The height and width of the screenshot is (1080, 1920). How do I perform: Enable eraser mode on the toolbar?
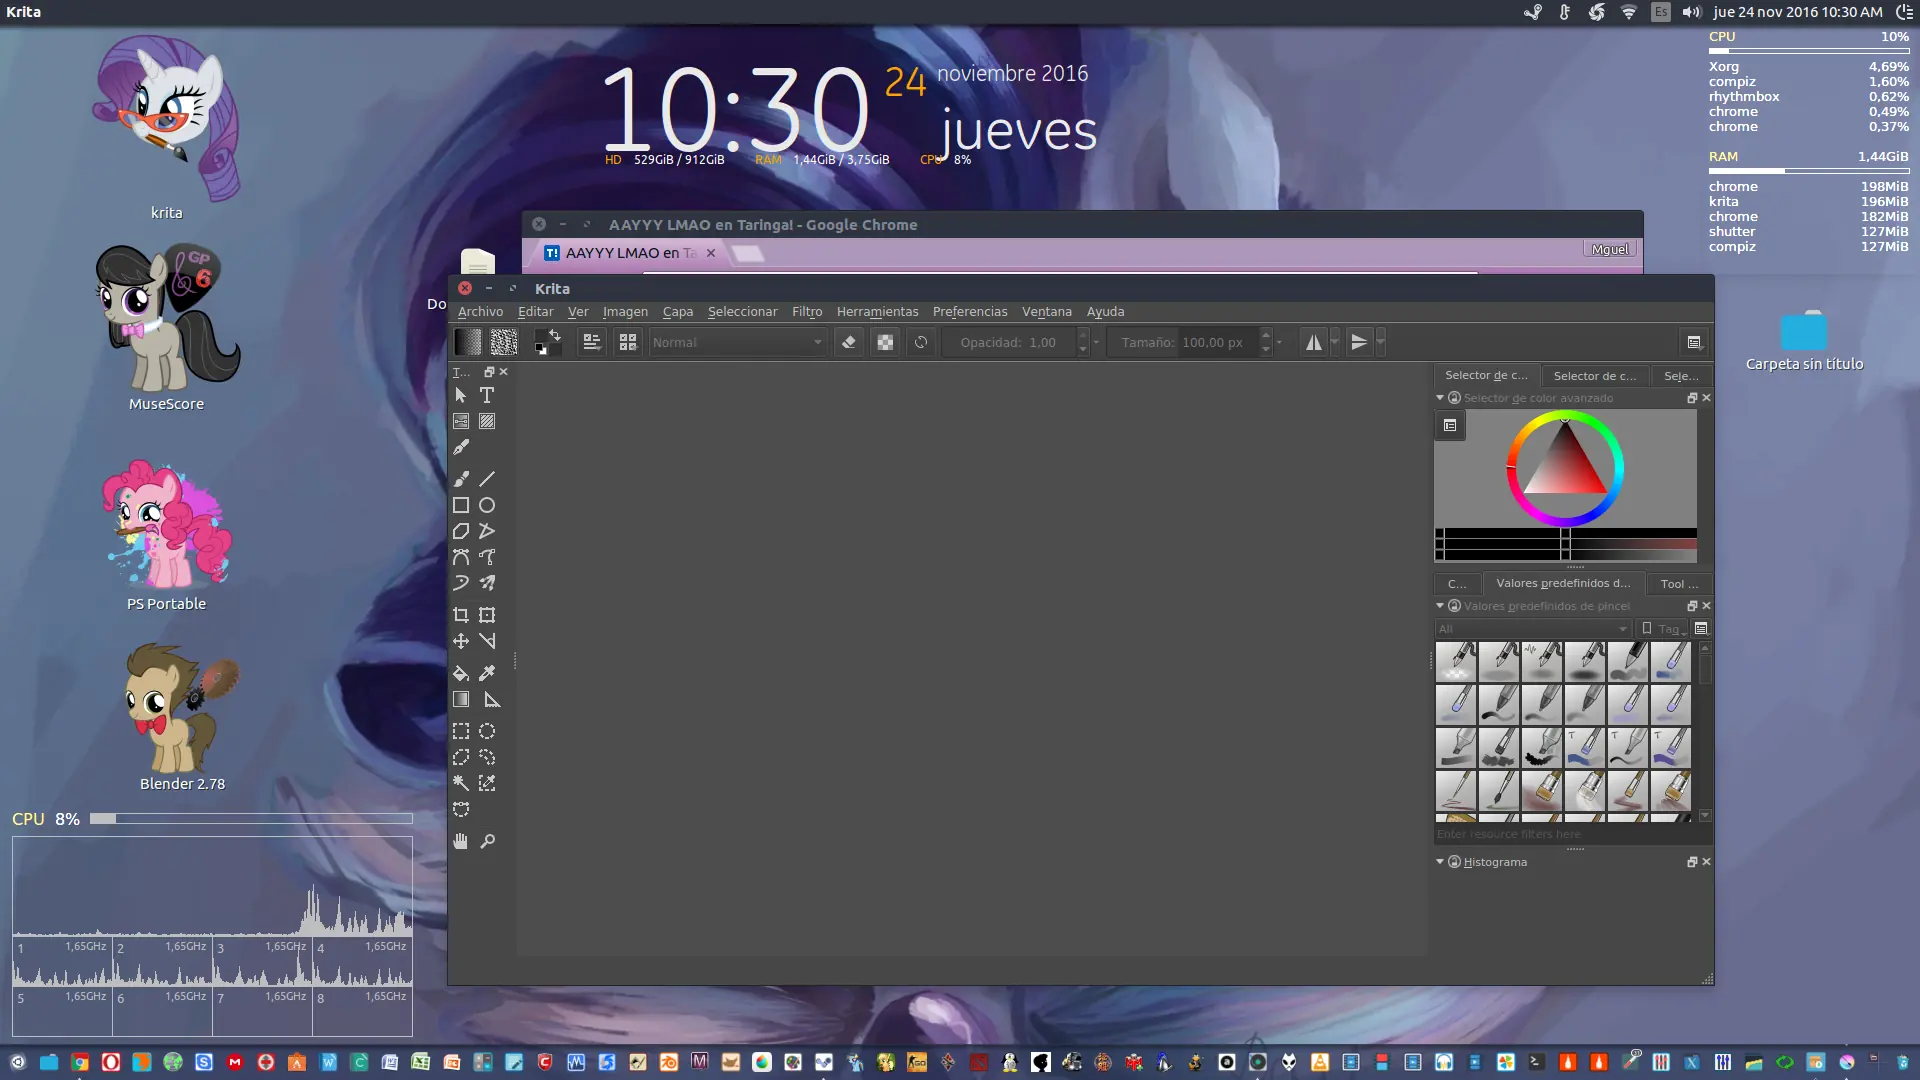848,342
